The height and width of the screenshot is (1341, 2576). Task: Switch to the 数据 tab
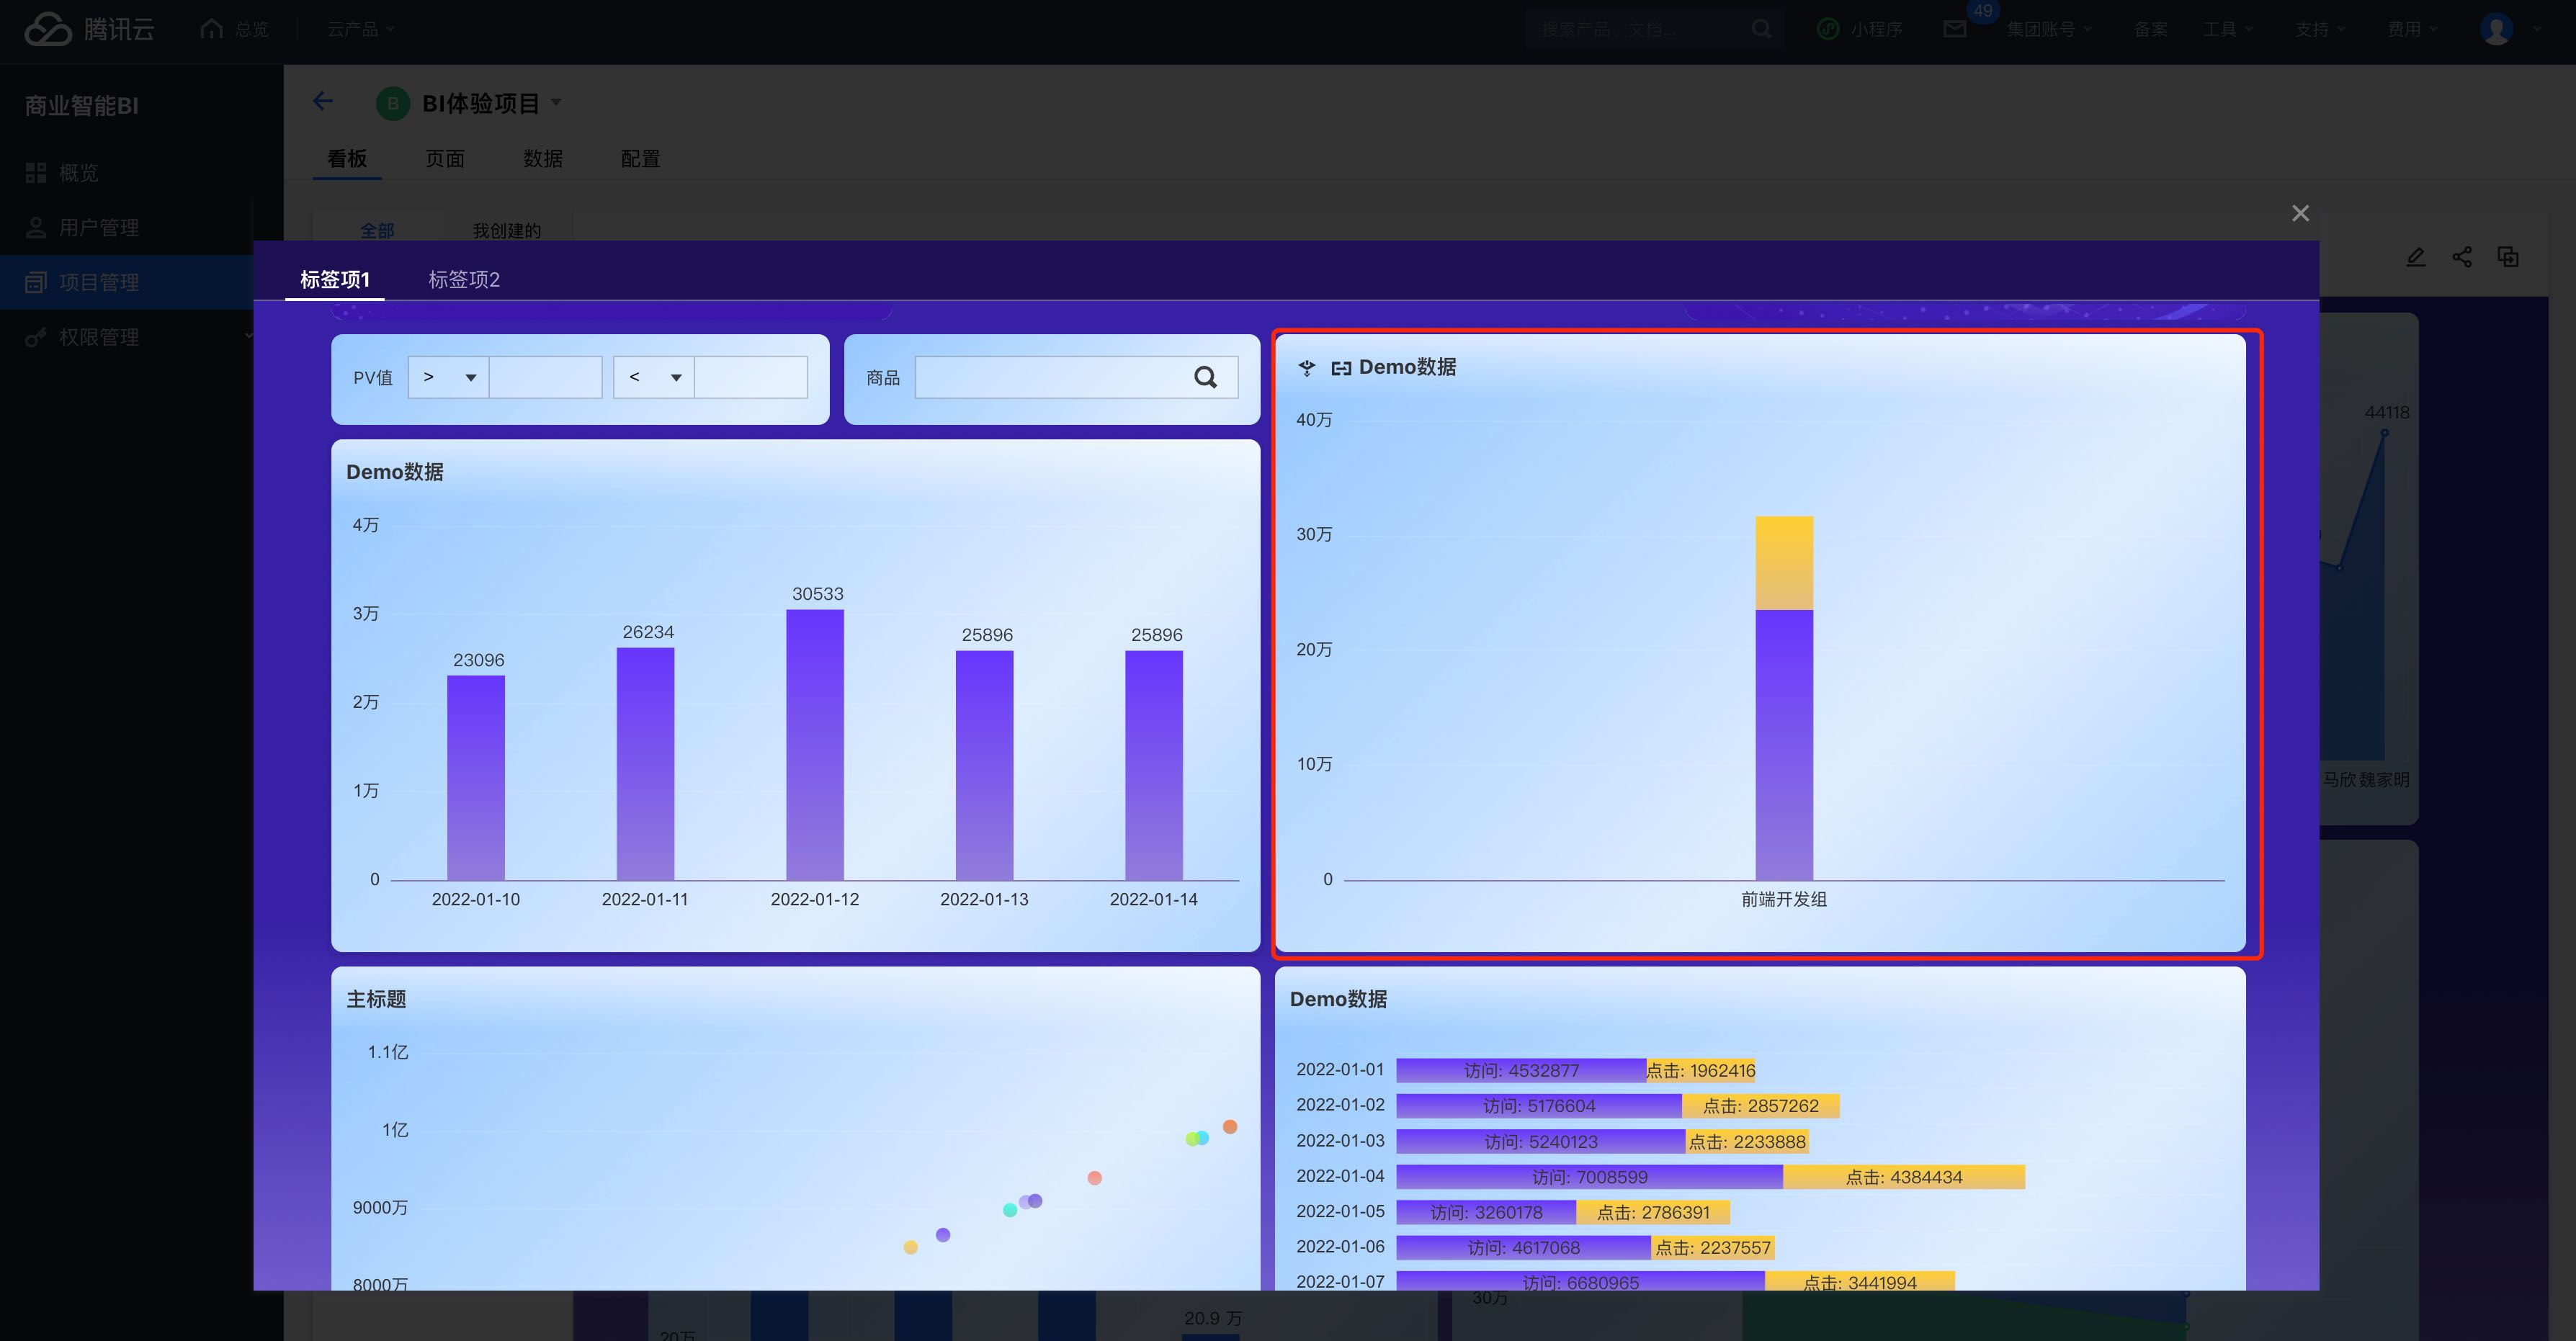(x=542, y=158)
